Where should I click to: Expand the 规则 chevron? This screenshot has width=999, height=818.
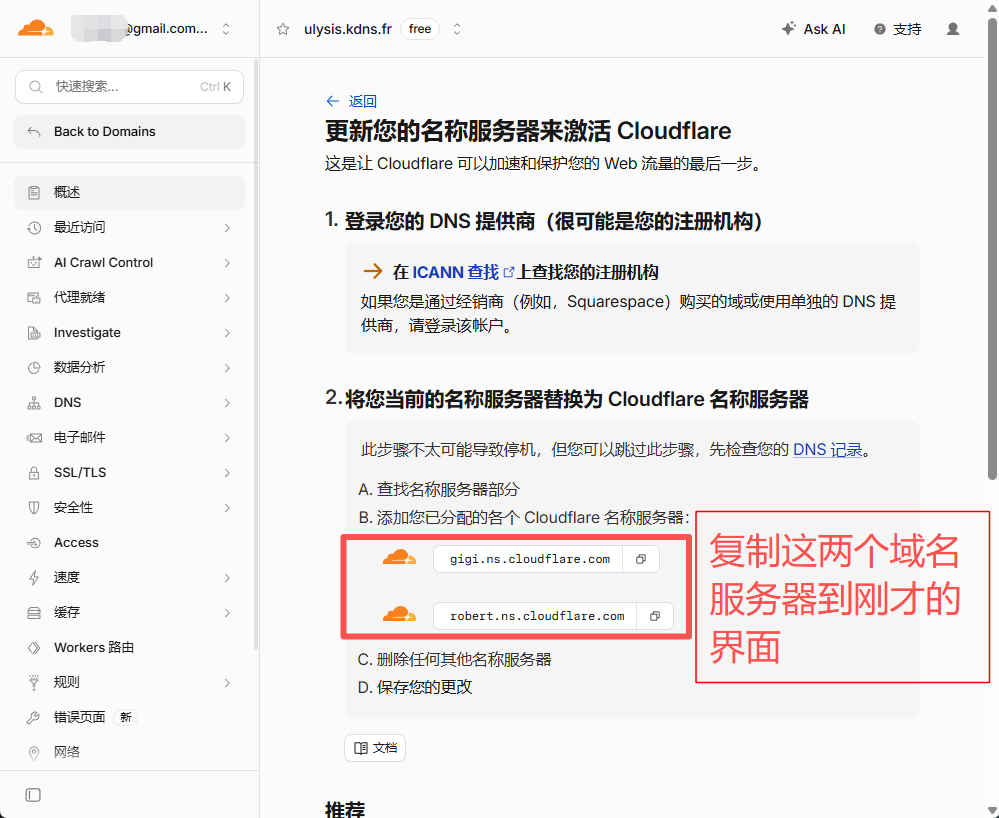(227, 683)
